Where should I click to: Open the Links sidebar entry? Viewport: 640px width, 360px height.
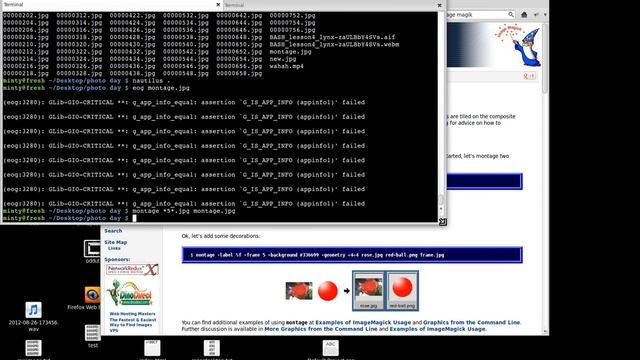point(114,248)
